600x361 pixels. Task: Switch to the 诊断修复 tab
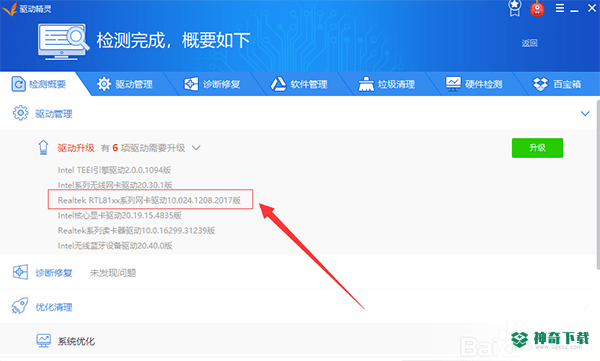212,84
